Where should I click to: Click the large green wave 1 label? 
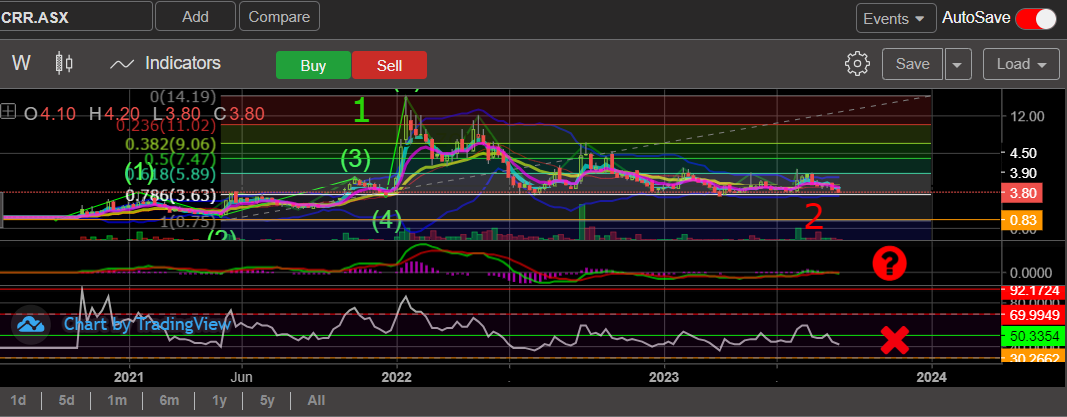click(x=361, y=110)
